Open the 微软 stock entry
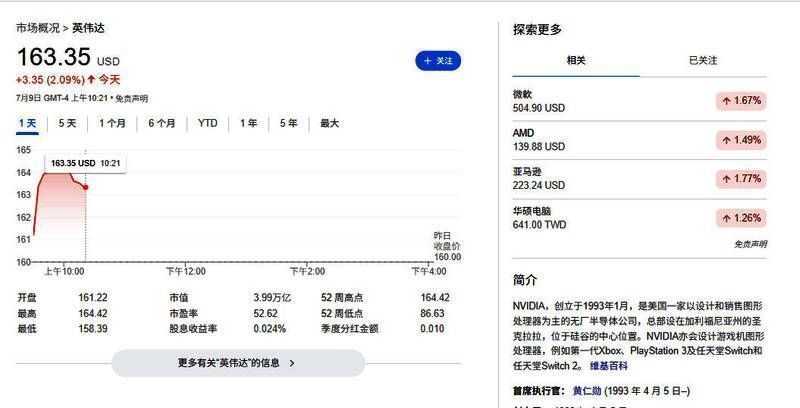The width and height of the screenshot is (800, 408). (x=540, y=101)
